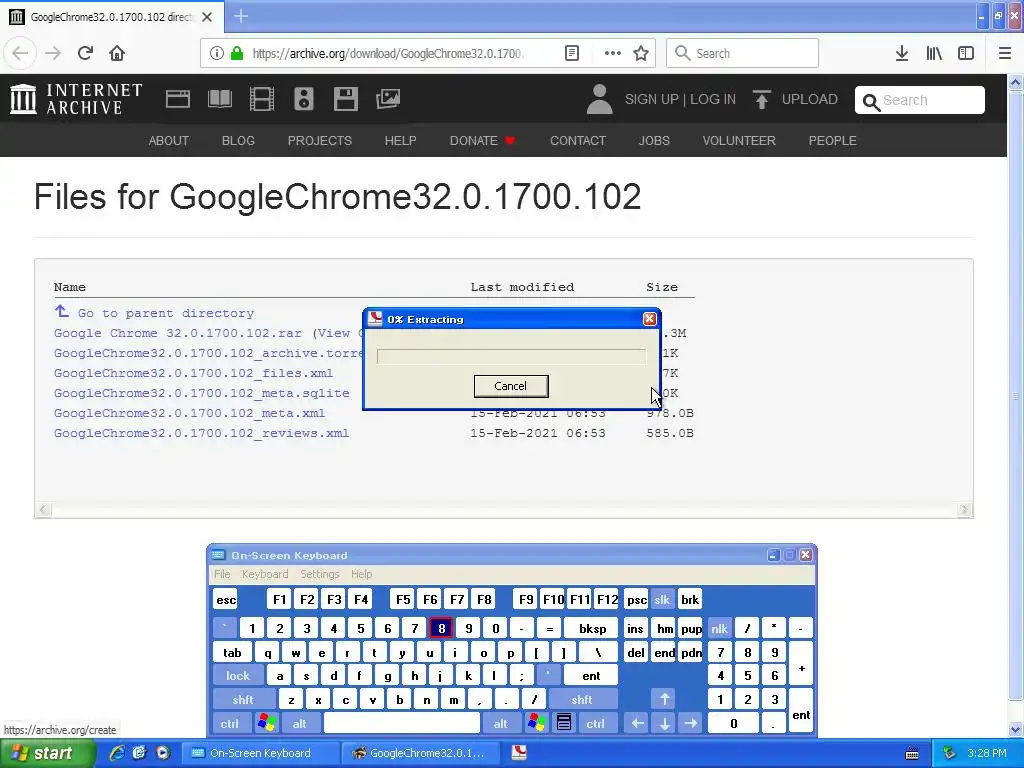The image size is (1024, 768).
Task: Open Internet Archive video film icon
Action: (262, 99)
